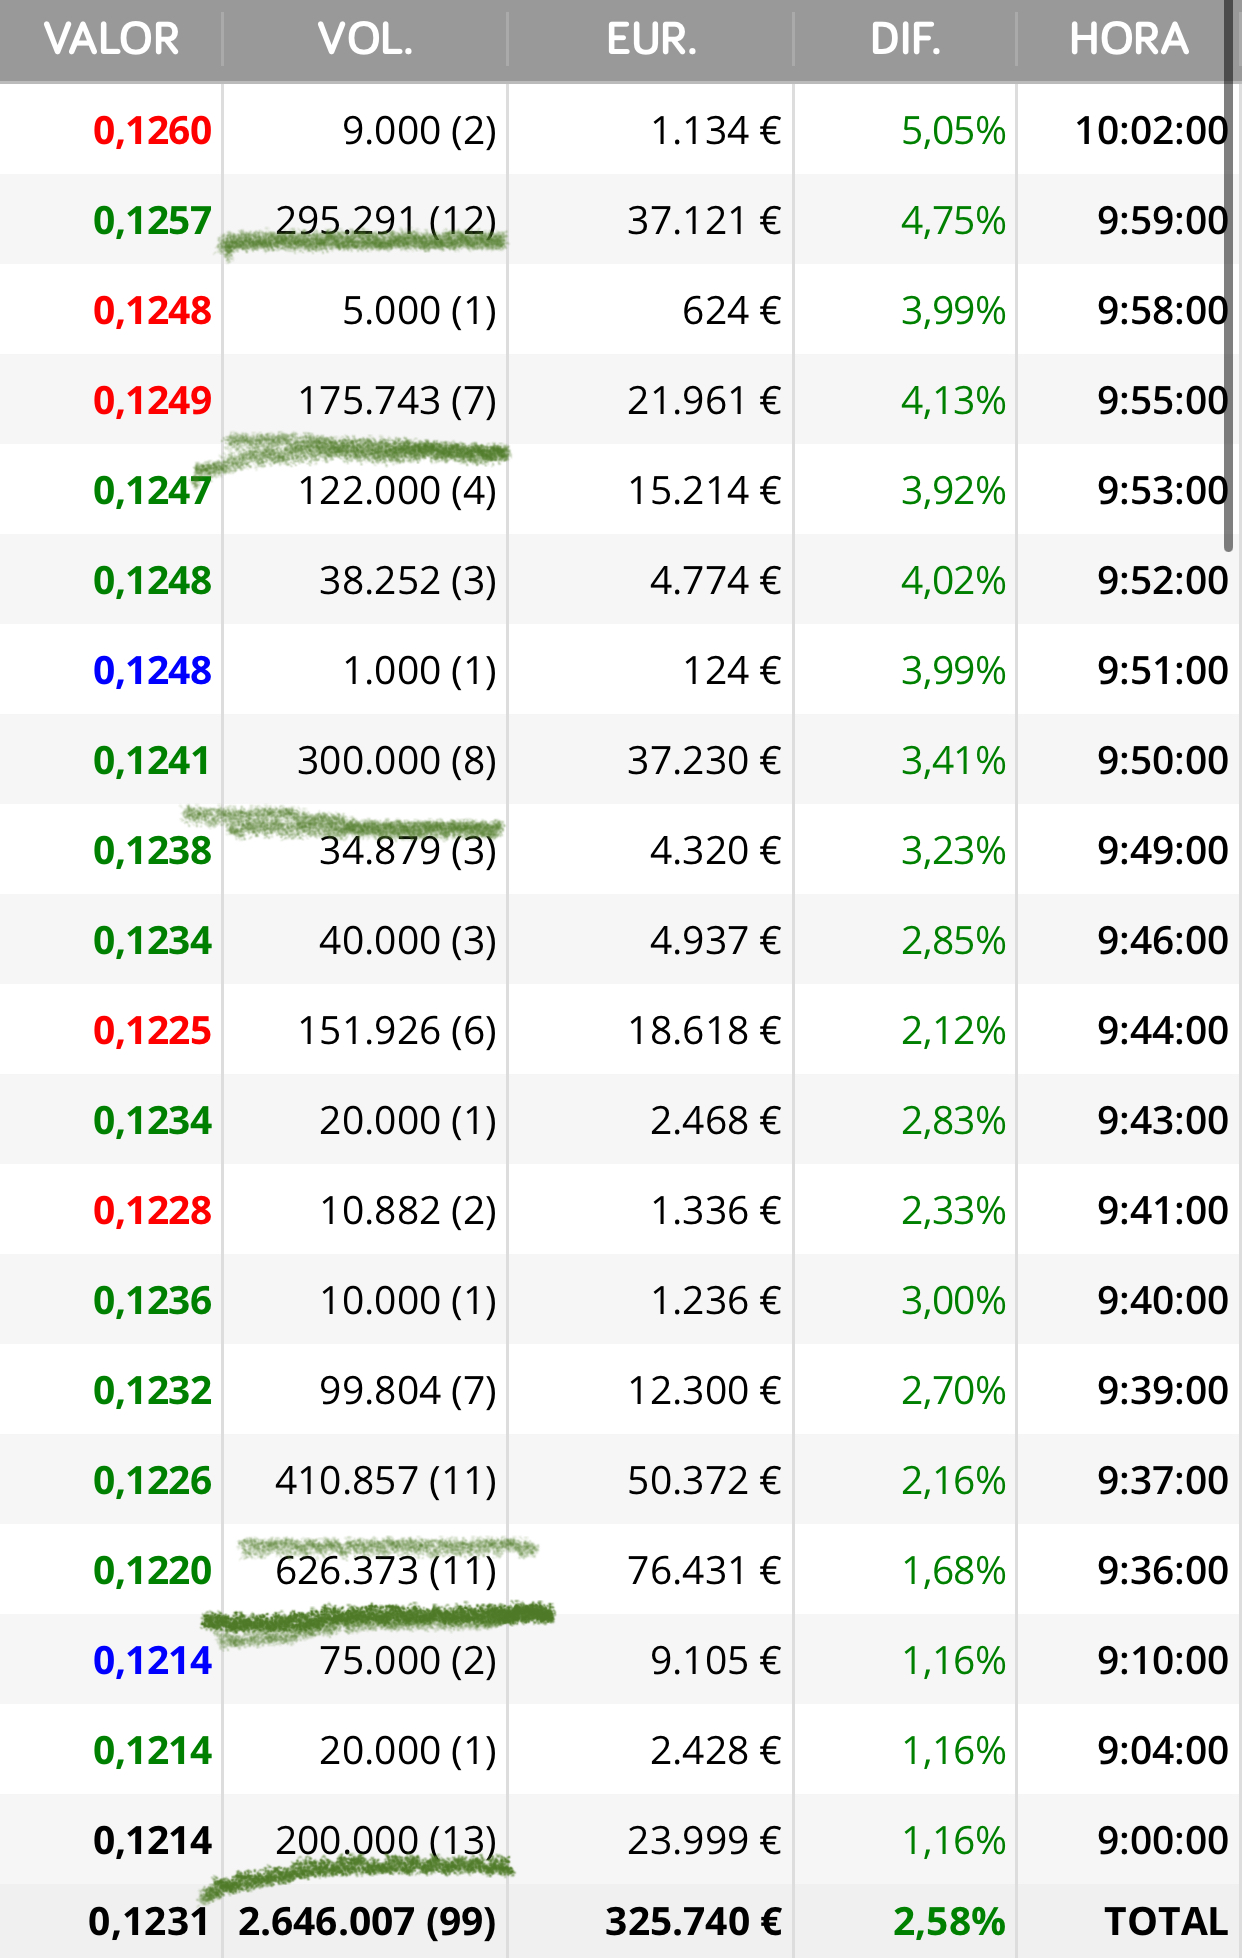Click the VALOR column header

(111, 40)
